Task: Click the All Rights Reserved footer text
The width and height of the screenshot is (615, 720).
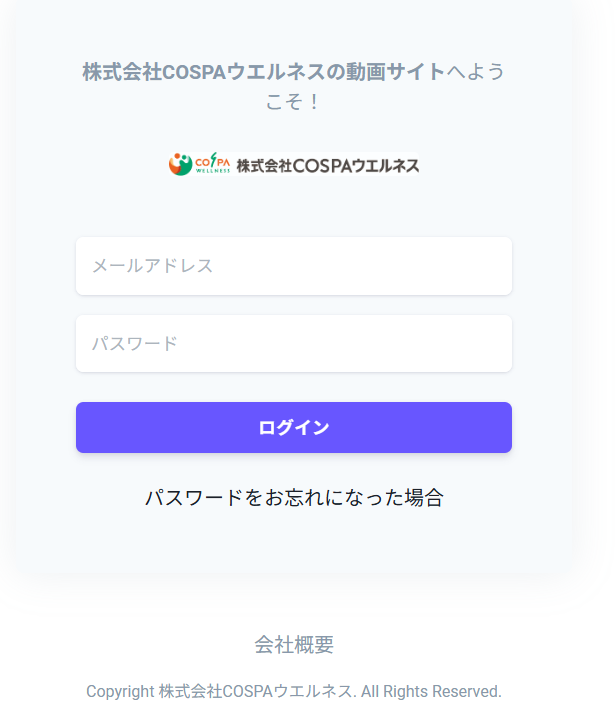Action: pyautogui.click(x=431, y=691)
